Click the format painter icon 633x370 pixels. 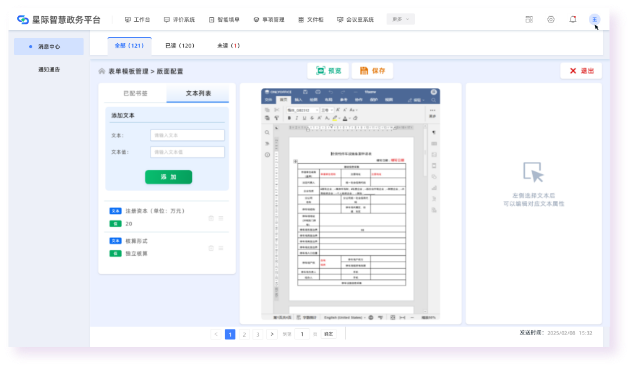pyautogui.click(x=277, y=118)
